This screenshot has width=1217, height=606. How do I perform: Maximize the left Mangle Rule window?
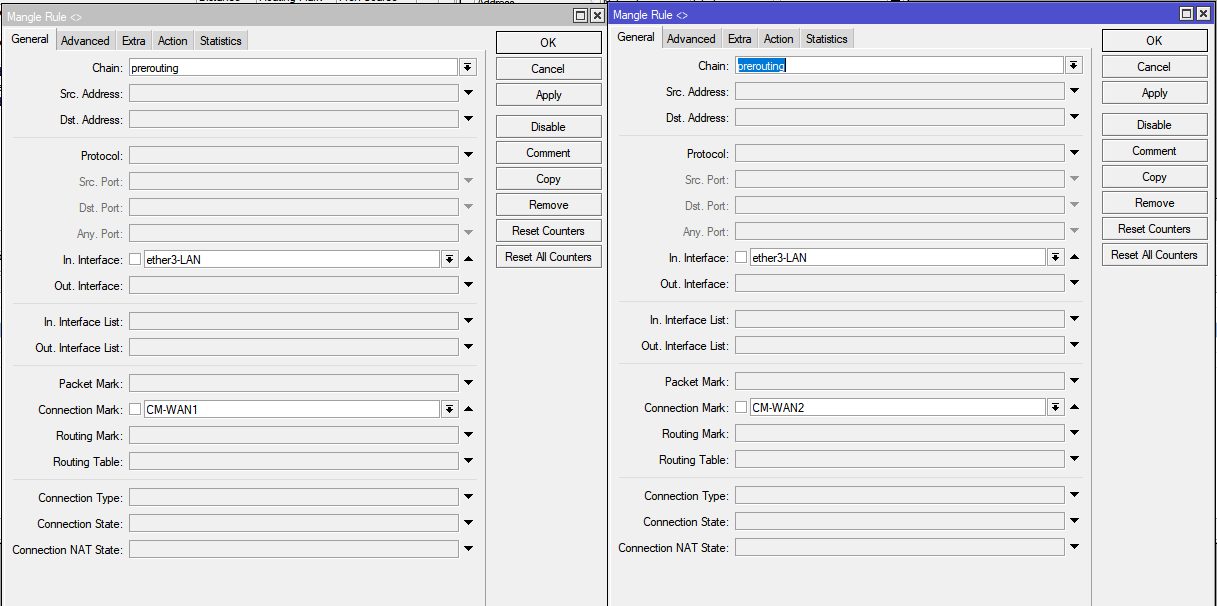coord(580,16)
